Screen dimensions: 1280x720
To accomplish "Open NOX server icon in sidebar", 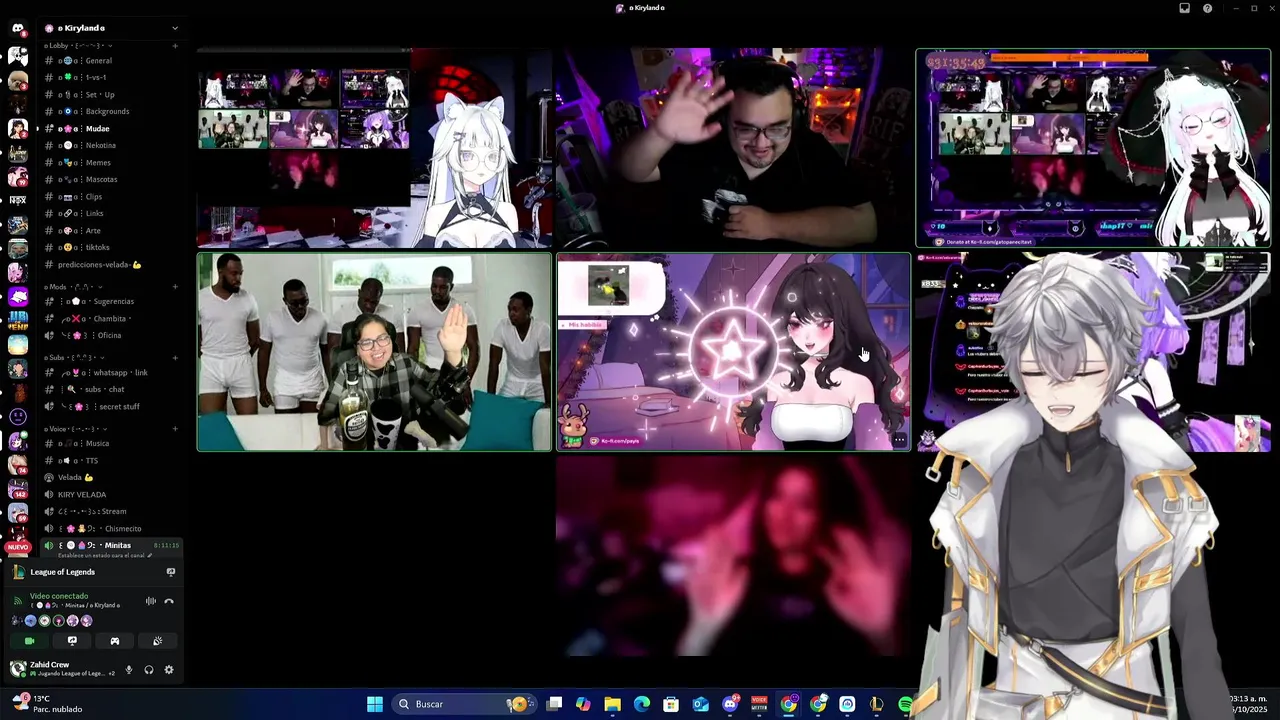I will point(17,200).
